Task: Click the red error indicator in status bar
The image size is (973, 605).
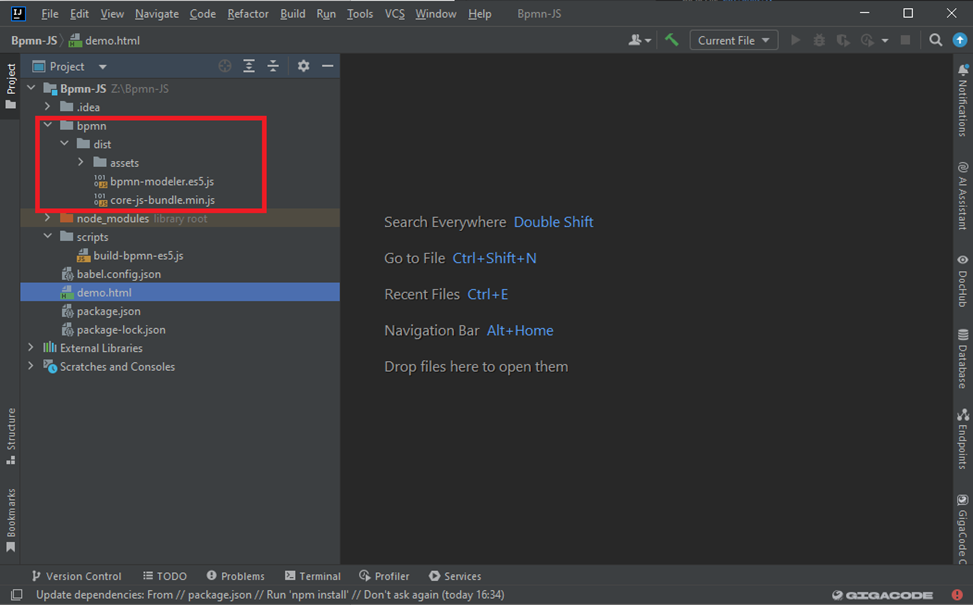Action: tap(956, 595)
